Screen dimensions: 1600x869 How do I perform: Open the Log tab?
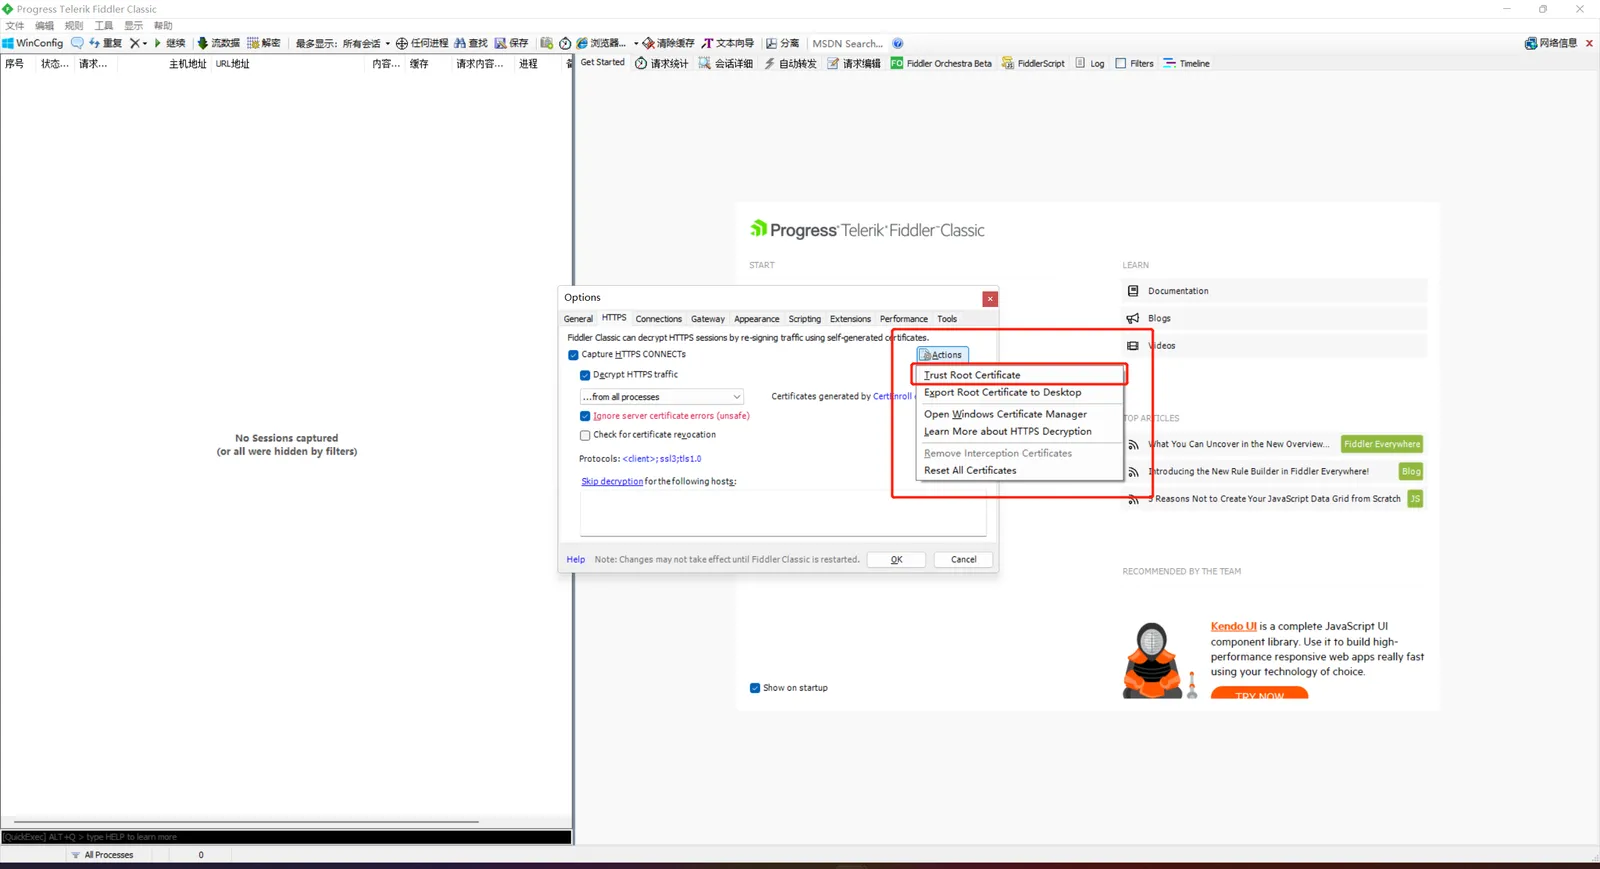click(1090, 63)
